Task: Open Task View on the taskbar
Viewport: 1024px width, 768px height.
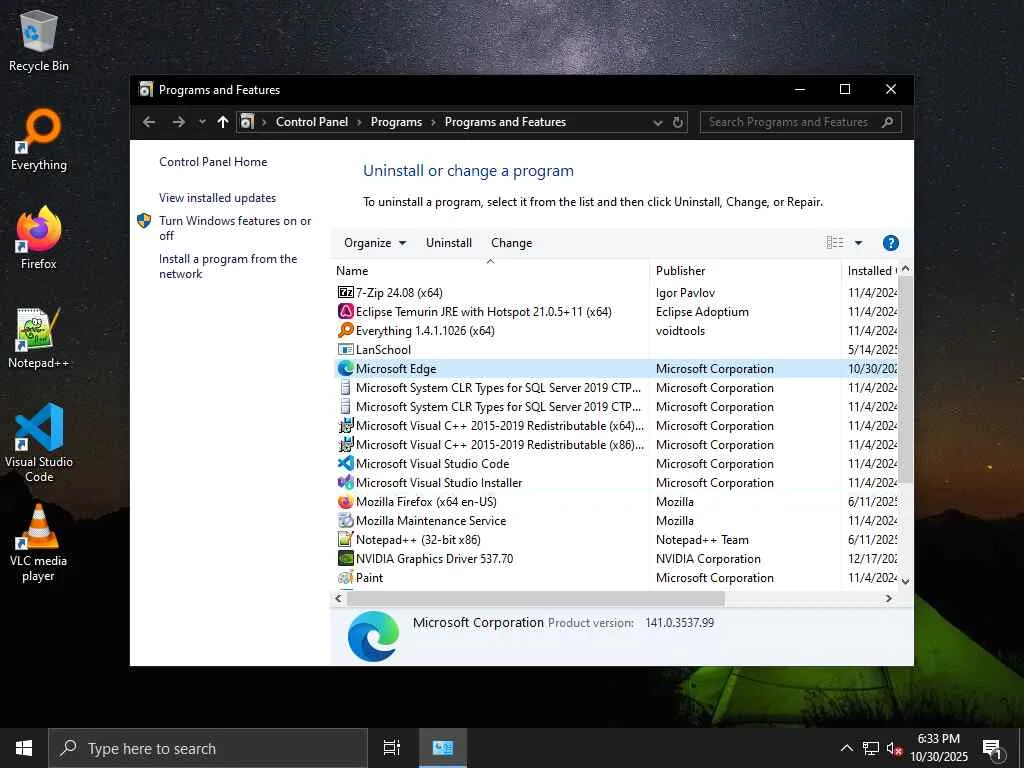Action: (x=392, y=748)
